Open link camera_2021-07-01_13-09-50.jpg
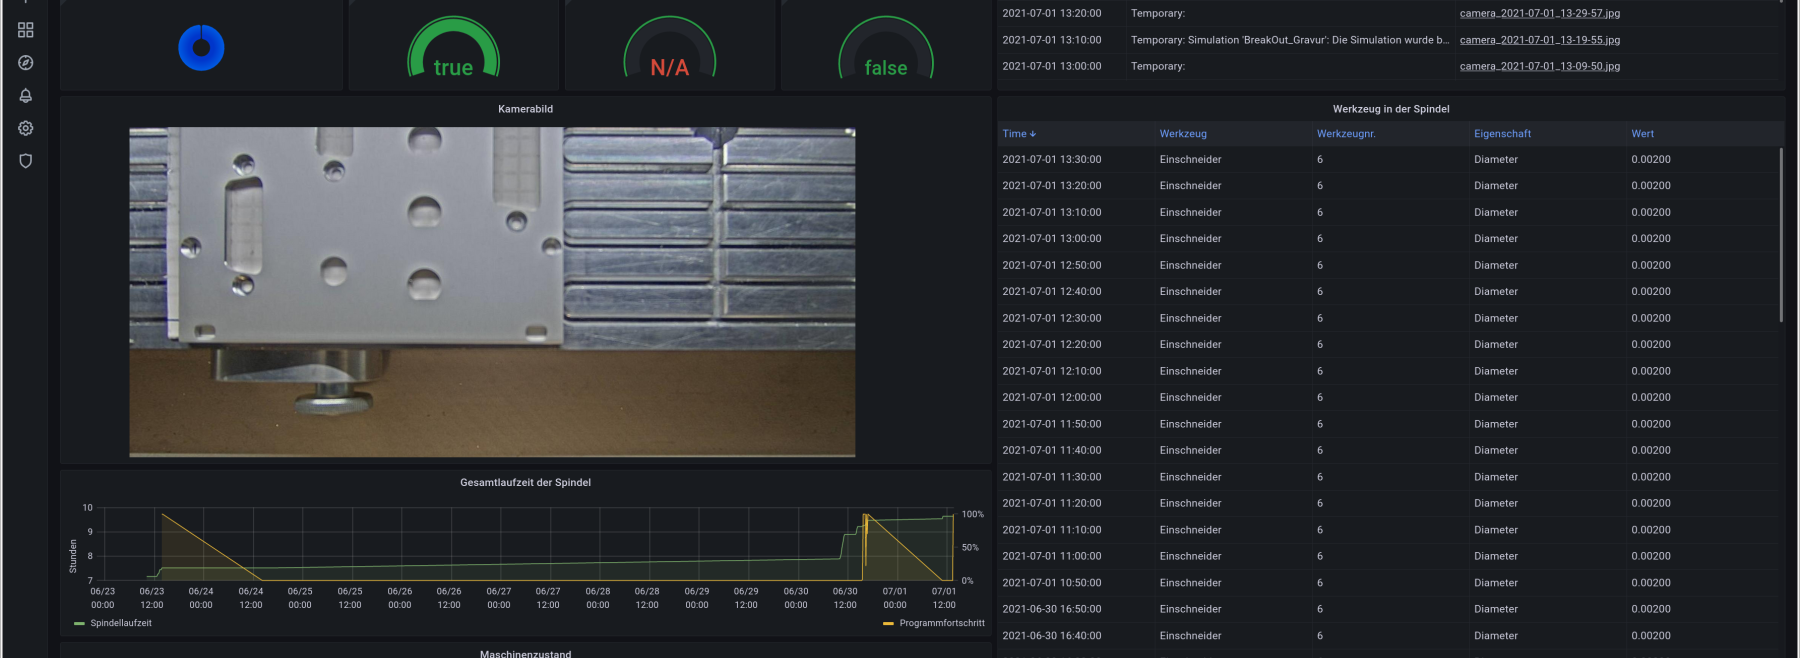The image size is (1800, 658). [1539, 66]
